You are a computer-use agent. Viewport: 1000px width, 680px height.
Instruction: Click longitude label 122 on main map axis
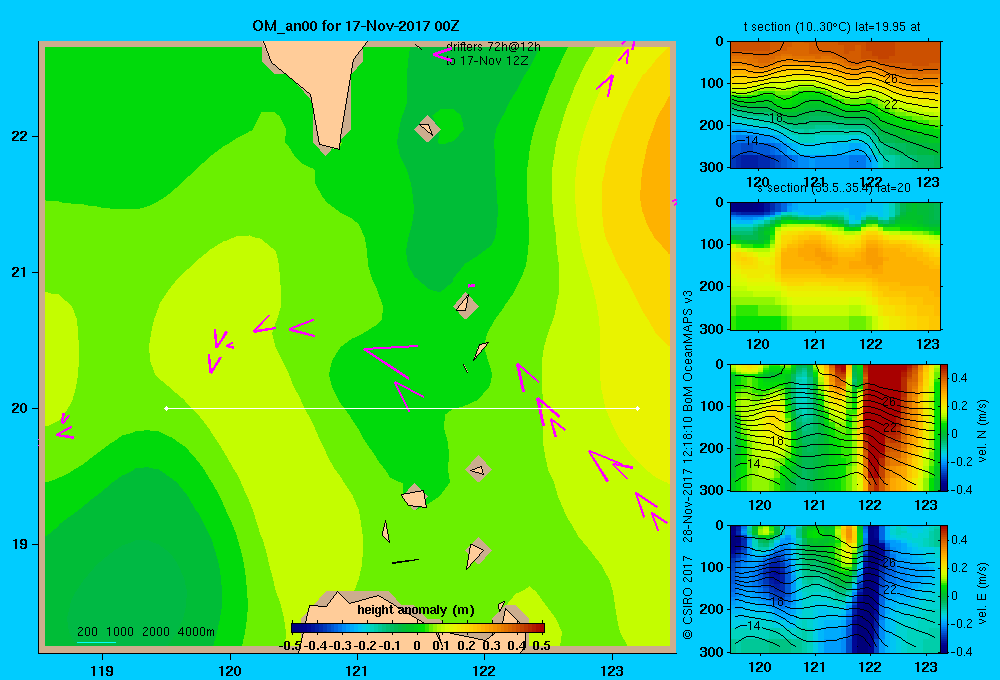tap(484, 670)
